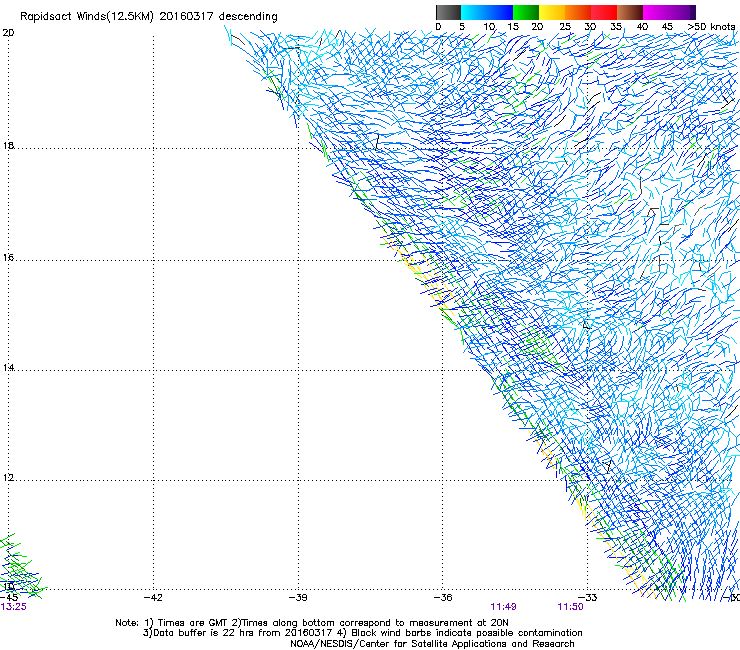
Task: Click the purple 13:25 time stamp
Action: coord(14,607)
